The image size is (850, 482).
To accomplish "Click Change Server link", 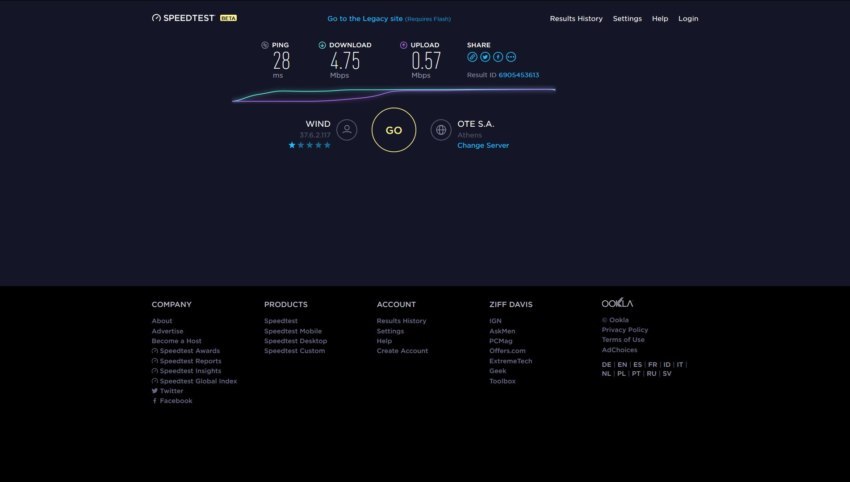I will pyautogui.click(x=483, y=145).
